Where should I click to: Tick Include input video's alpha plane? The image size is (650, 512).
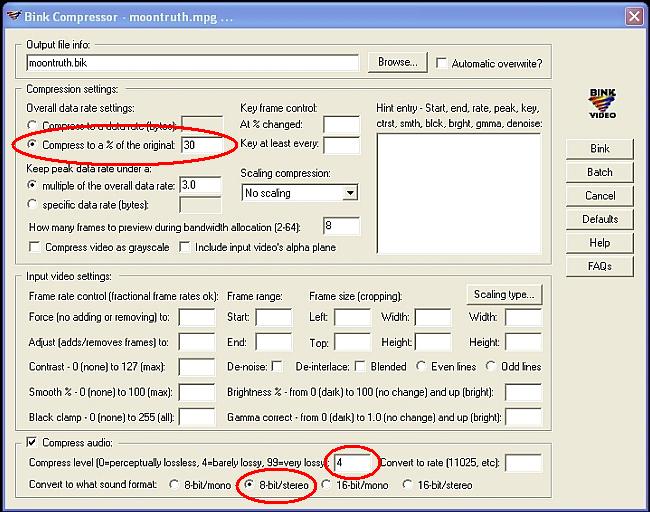[x=184, y=247]
